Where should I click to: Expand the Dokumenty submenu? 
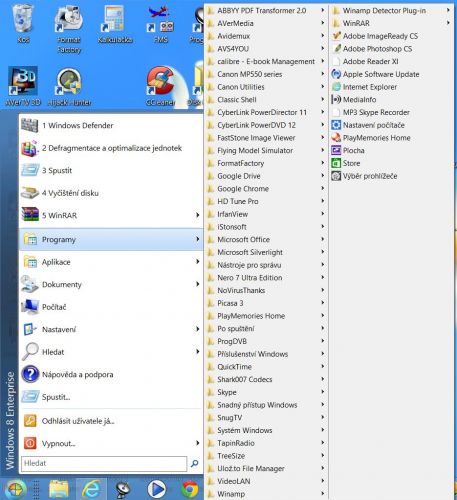[x=111, y=284]
